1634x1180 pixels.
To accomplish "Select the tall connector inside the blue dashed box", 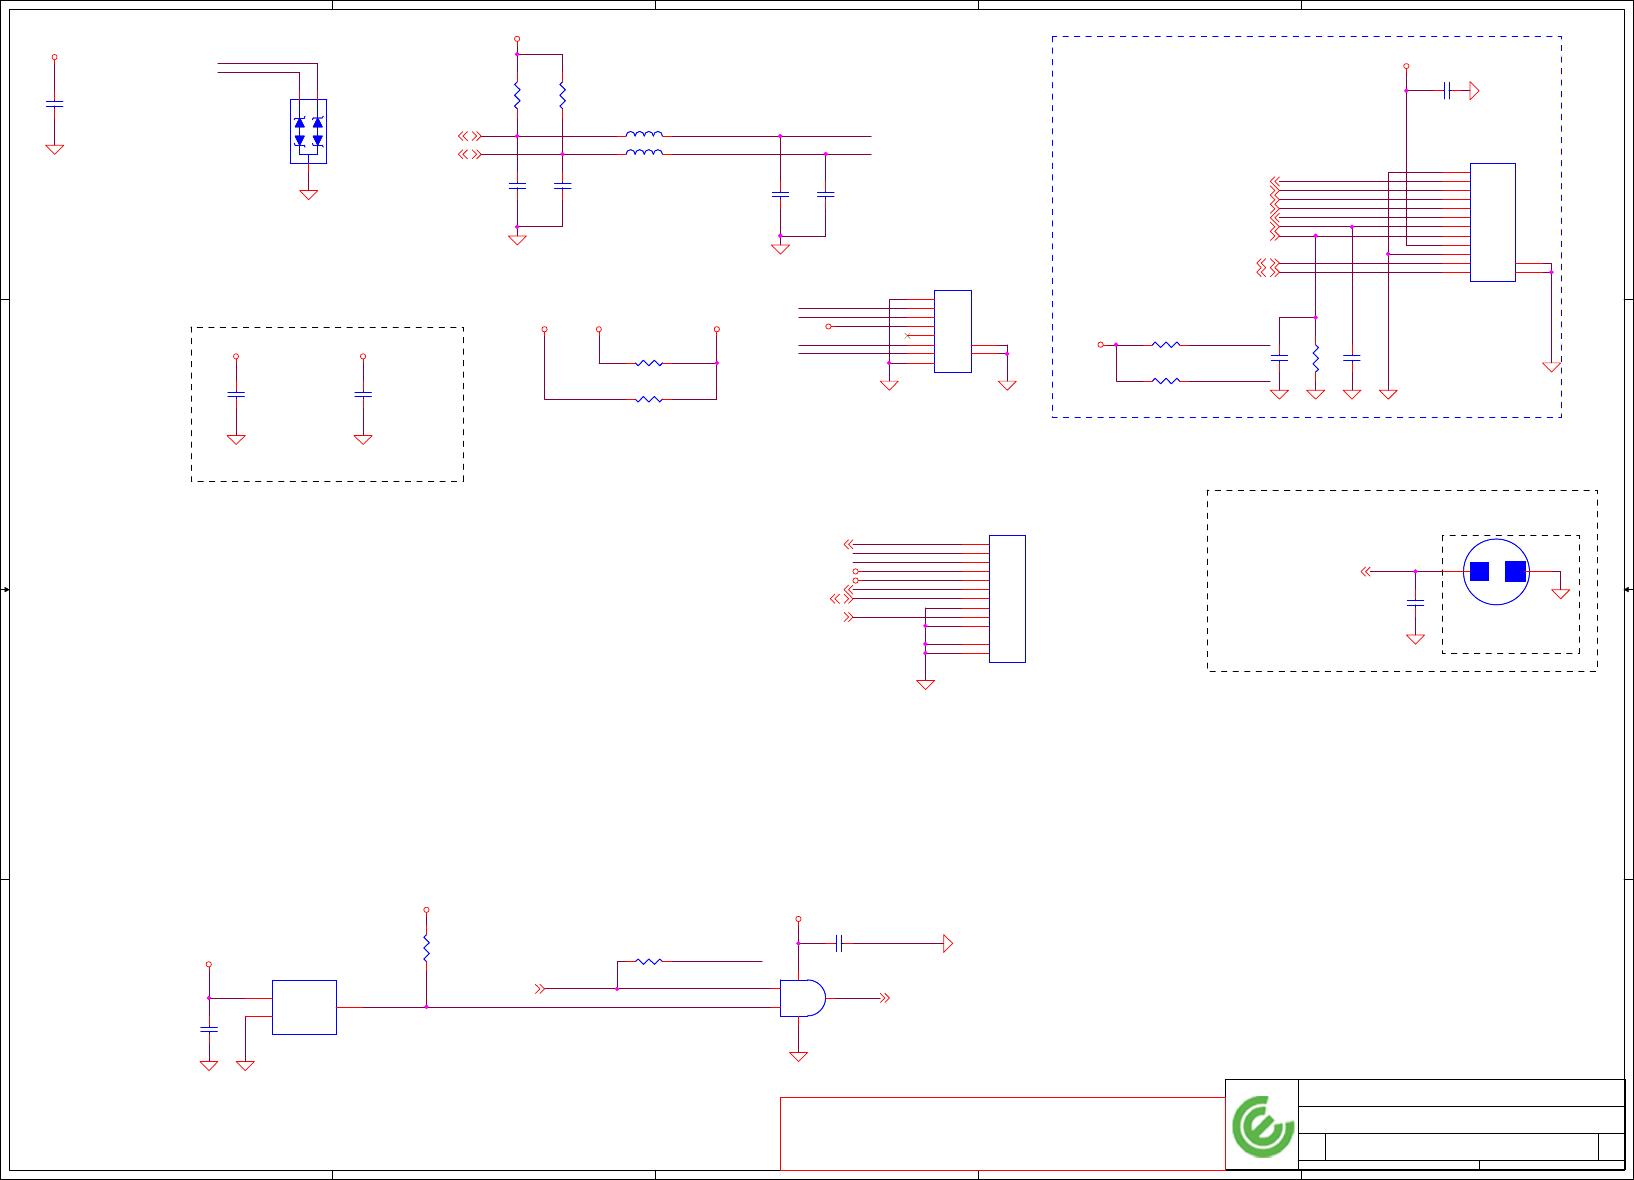I will coord(1492,222).
